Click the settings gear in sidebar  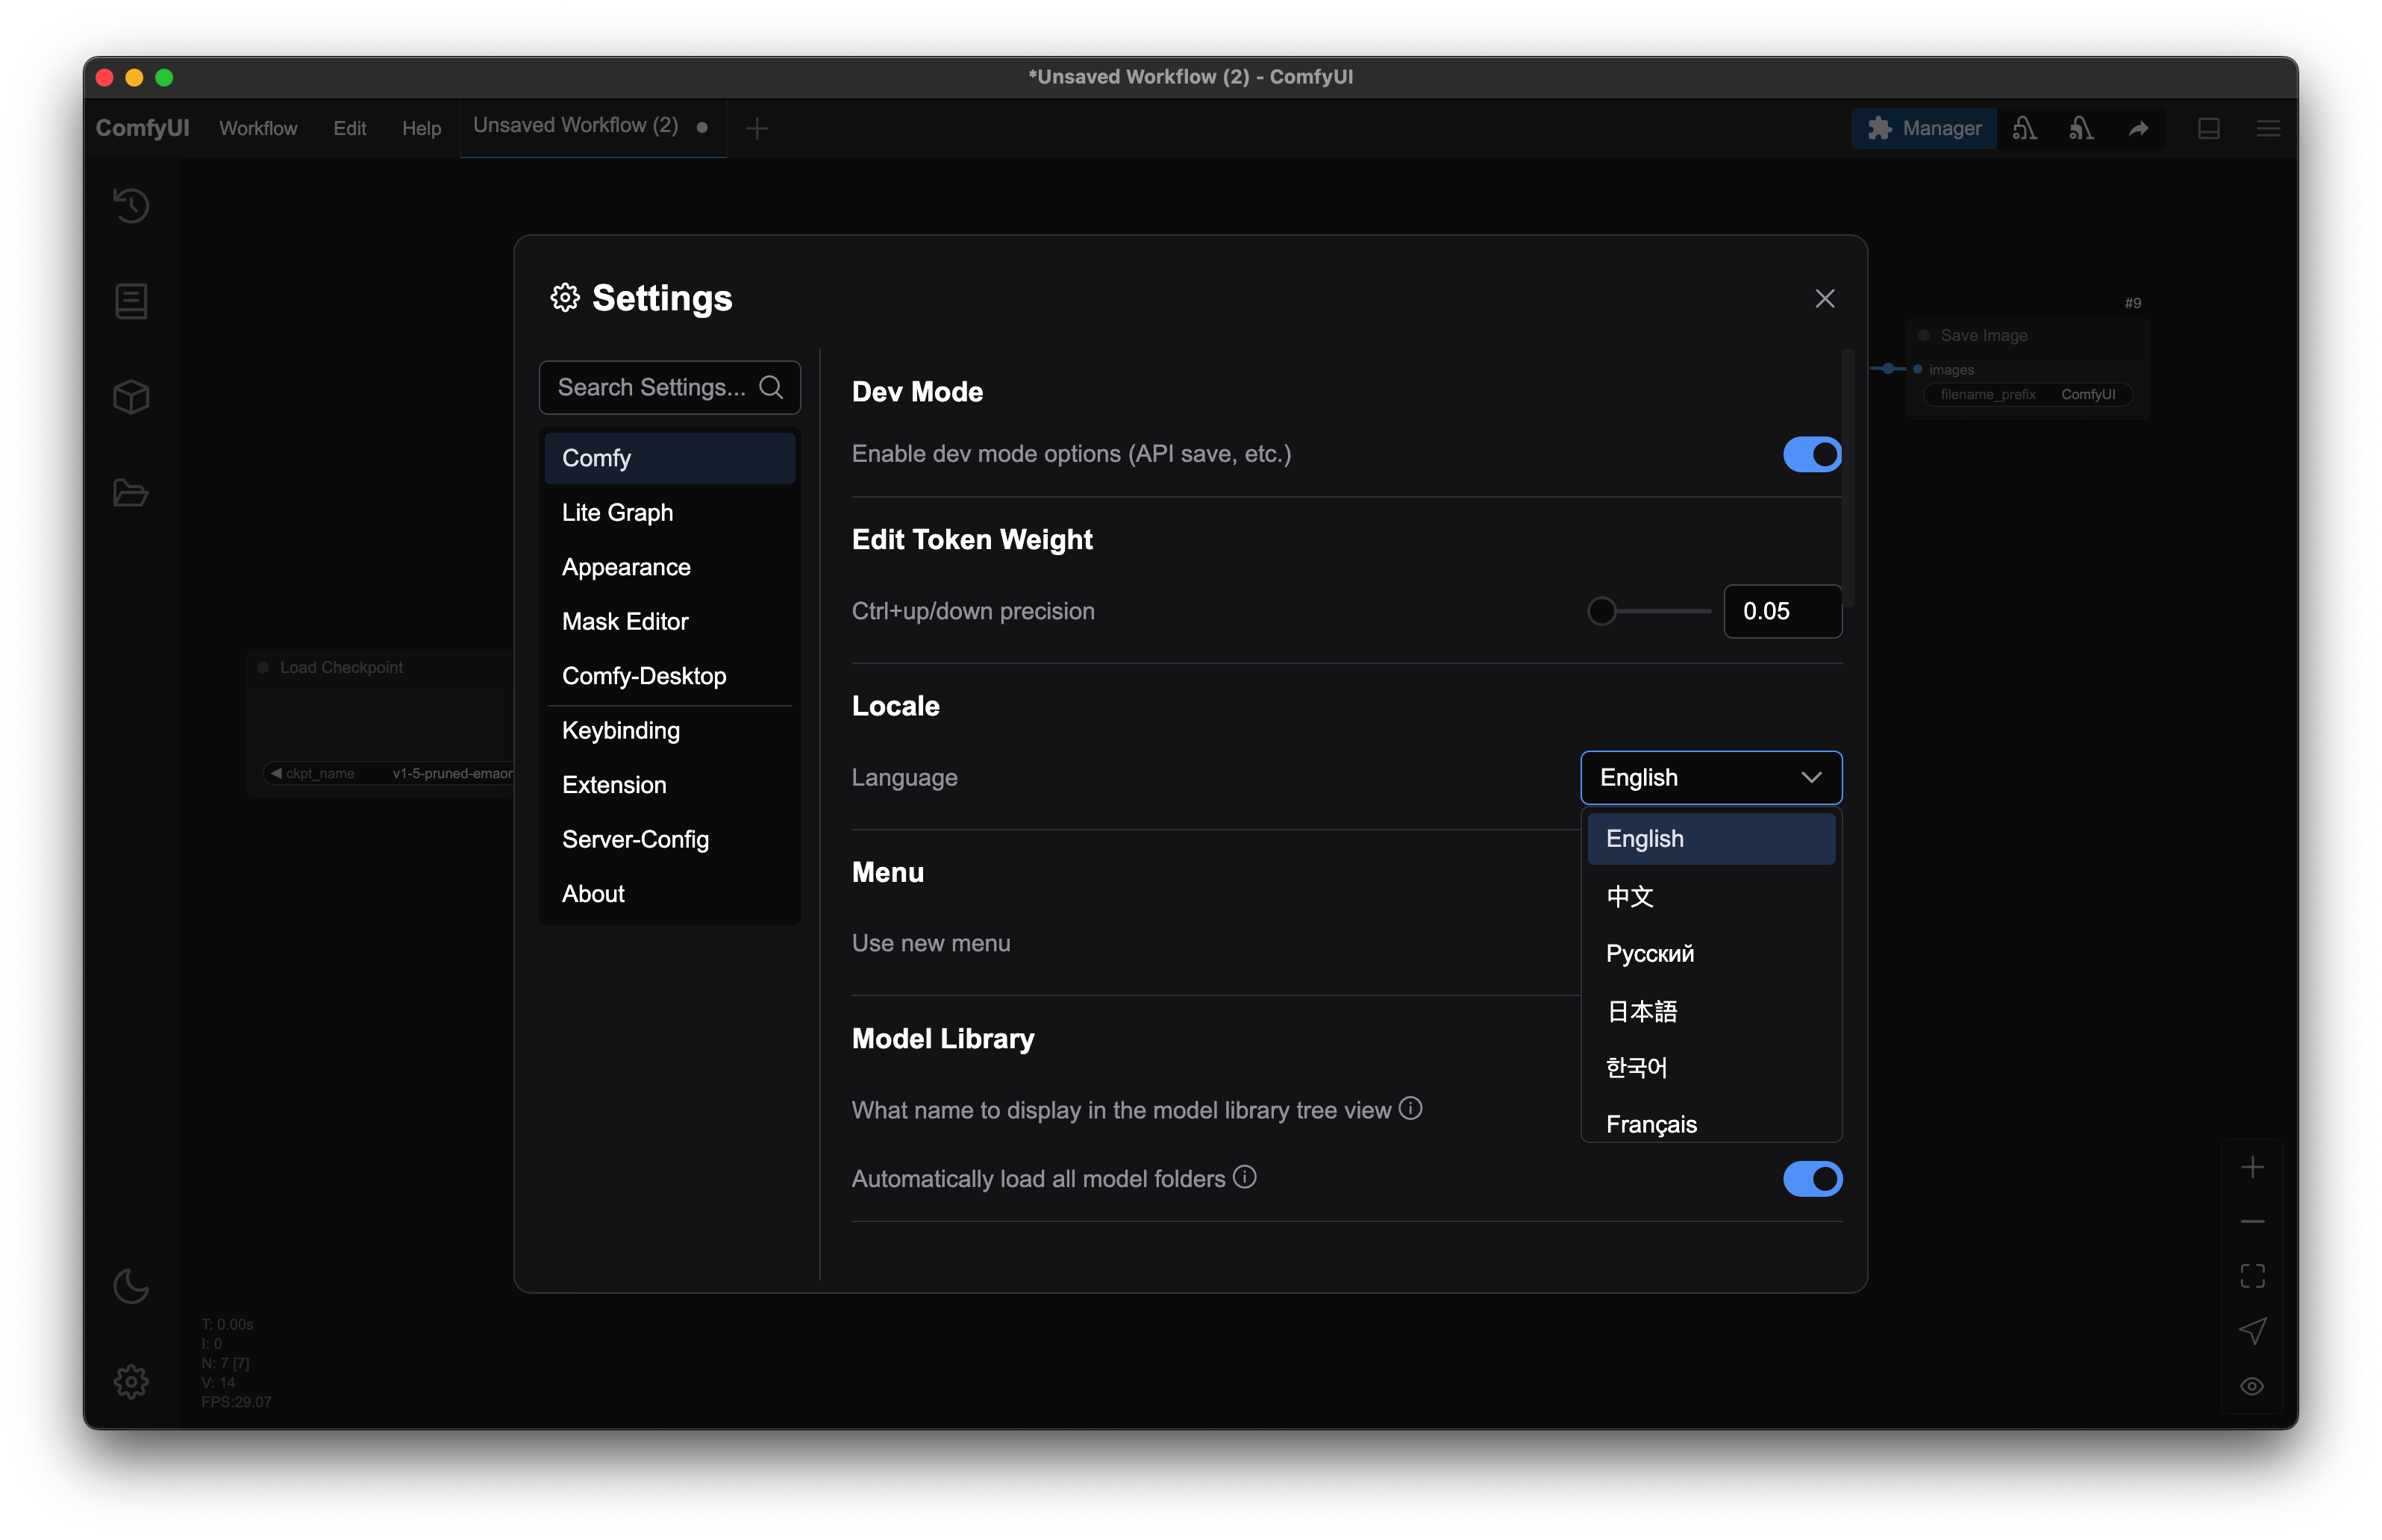pyautogui.click(x=131, y=1382)
